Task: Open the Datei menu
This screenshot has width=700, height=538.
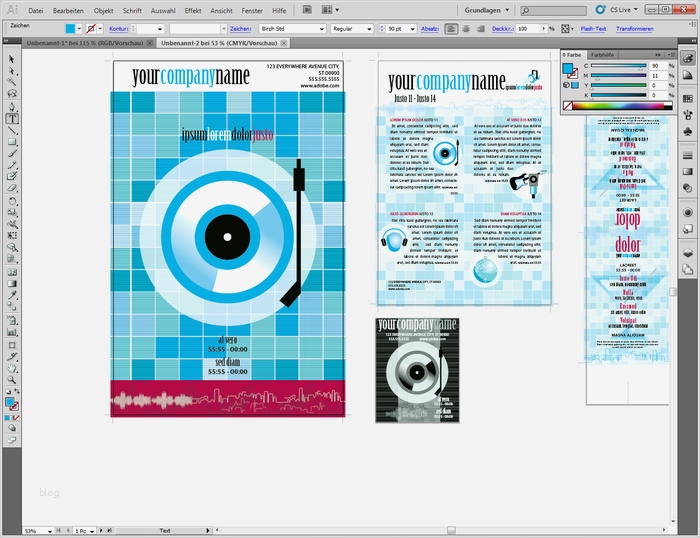Action: 35,10
